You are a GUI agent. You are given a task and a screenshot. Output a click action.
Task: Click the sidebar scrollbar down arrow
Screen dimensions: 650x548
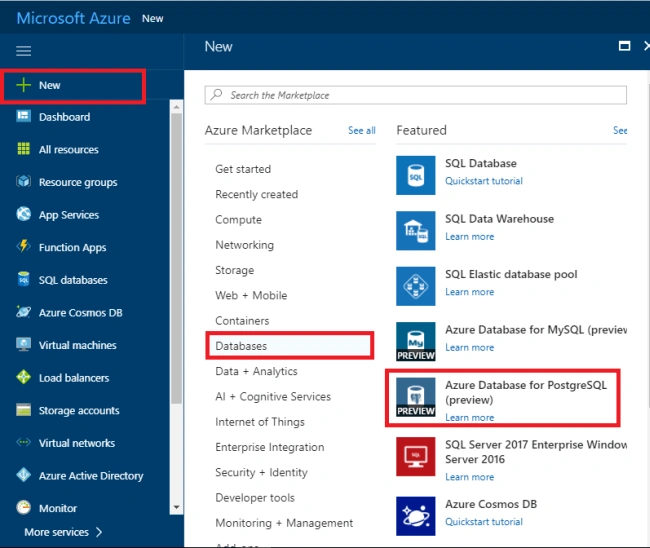[177, 507]
